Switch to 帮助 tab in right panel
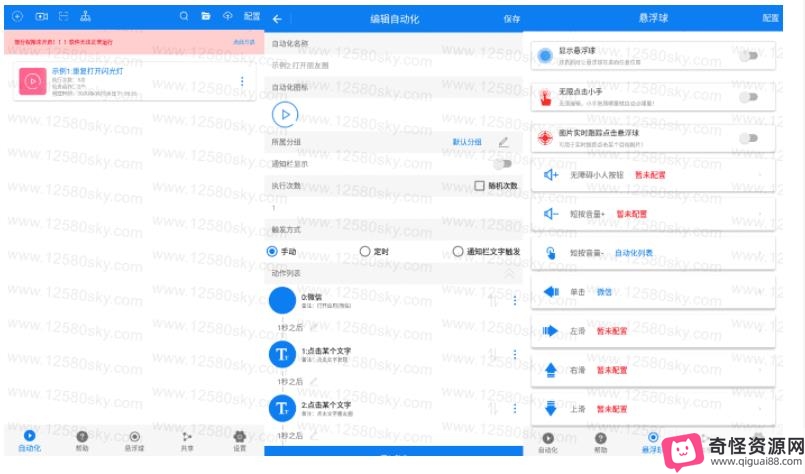The height and width of the screenshot is (474, 805). [x=601, y=443]
